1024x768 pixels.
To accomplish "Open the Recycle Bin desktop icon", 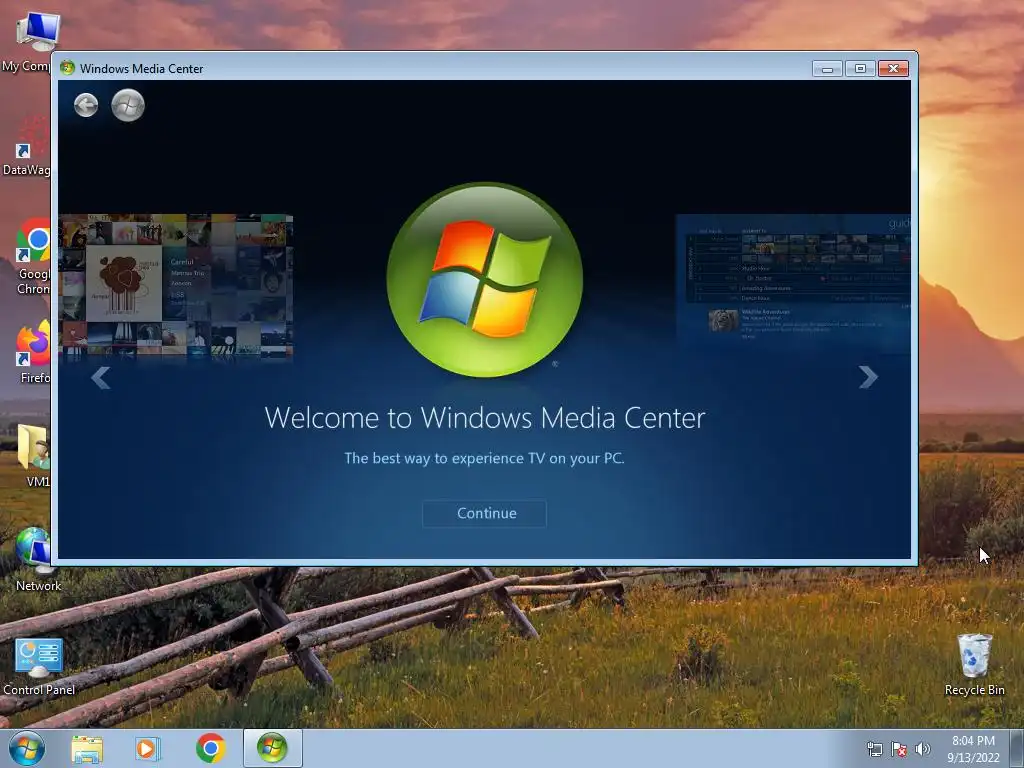I will pos(974,665).
